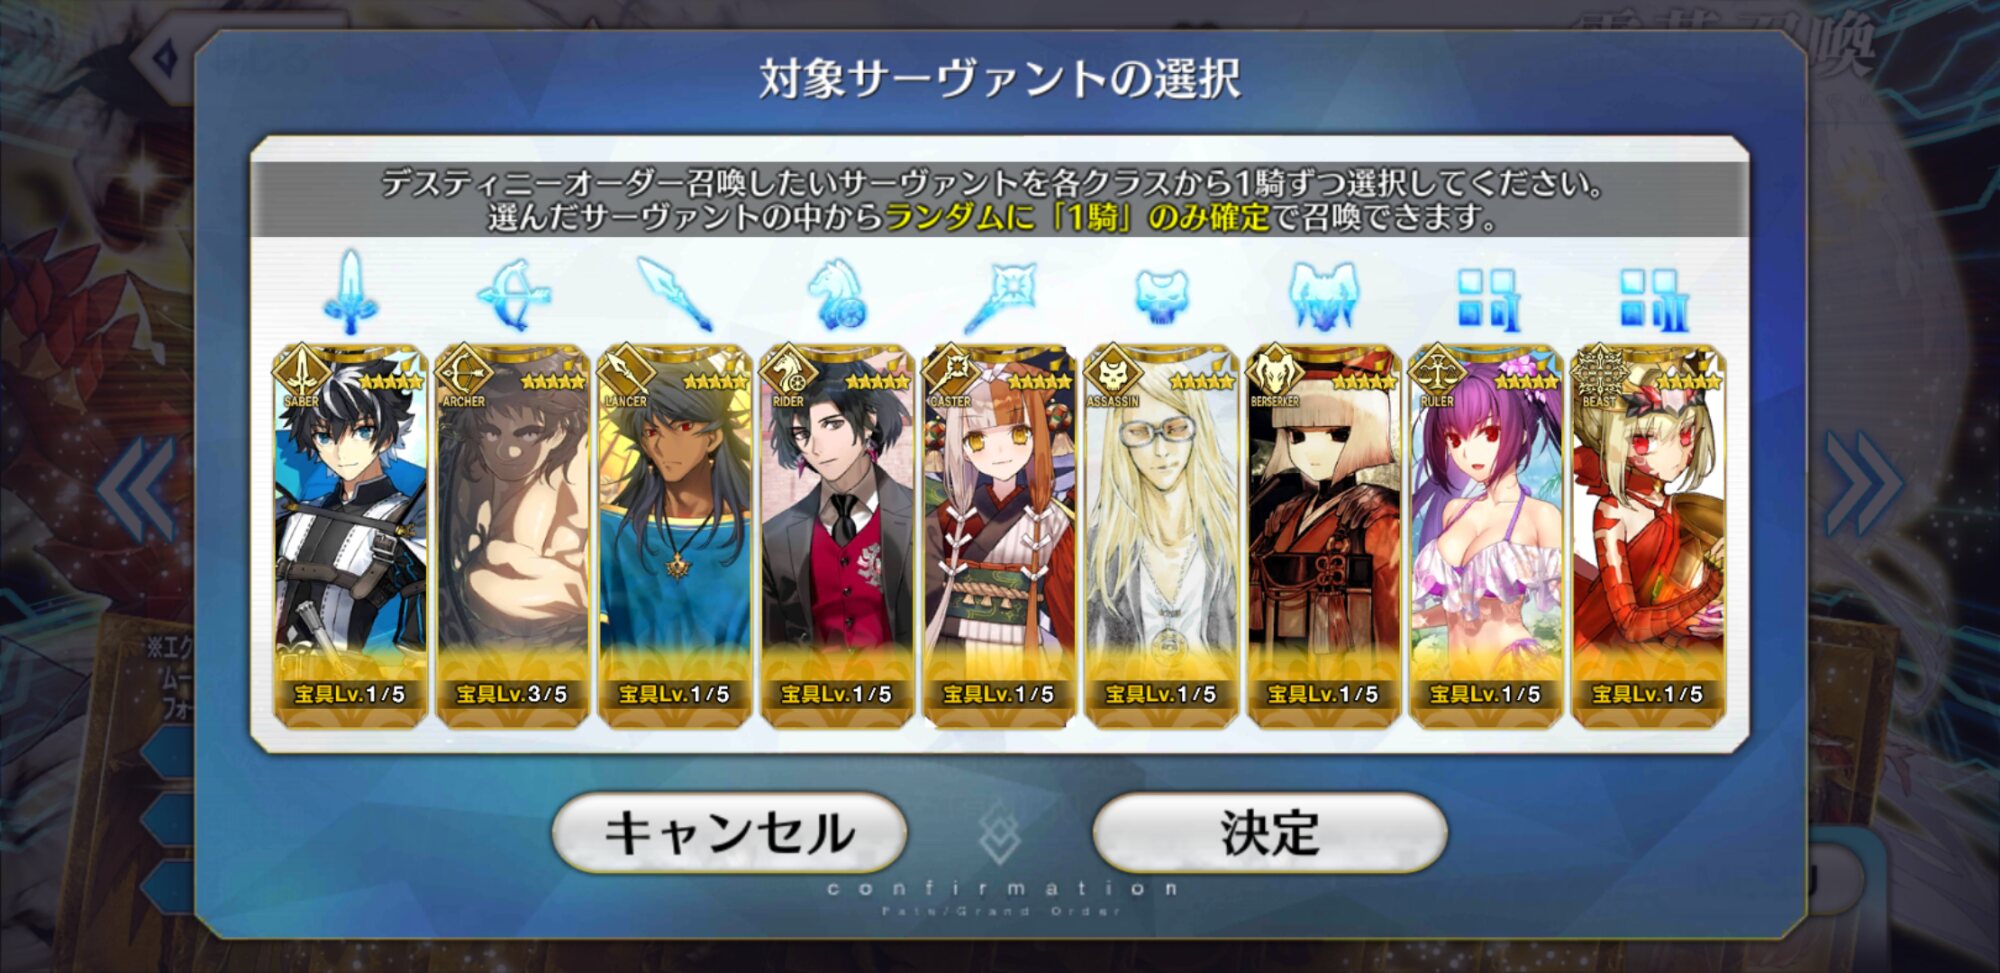Open the first Extra class grid icon
2000x973 pixels.
(x=1487, y=299)
